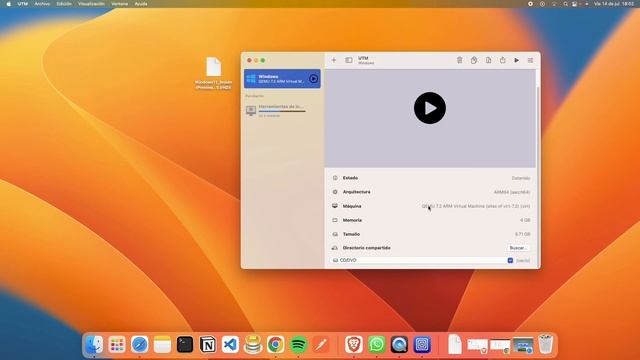The height and width of the screenshot is (360, 640).
Task: Open Spotlight search in menu bar
Action: pyautogui.click(x=565, y=4)
